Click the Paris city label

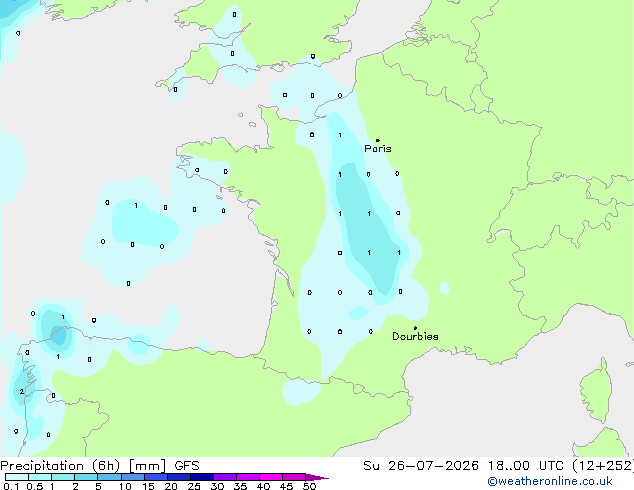click(x=378, y=148)
